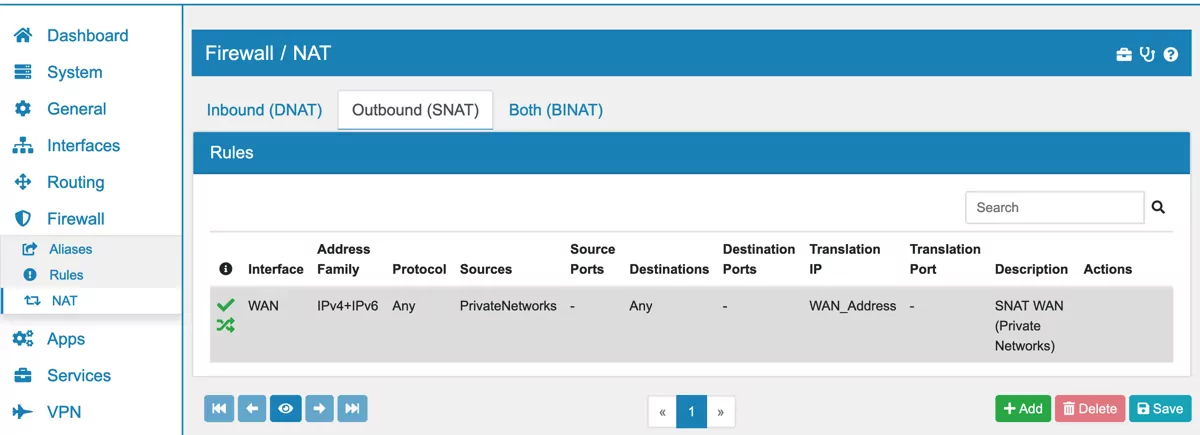Screen dimensions: 1200x435
Task: Expand the VPN sidebar section
Action: (64, 412)
